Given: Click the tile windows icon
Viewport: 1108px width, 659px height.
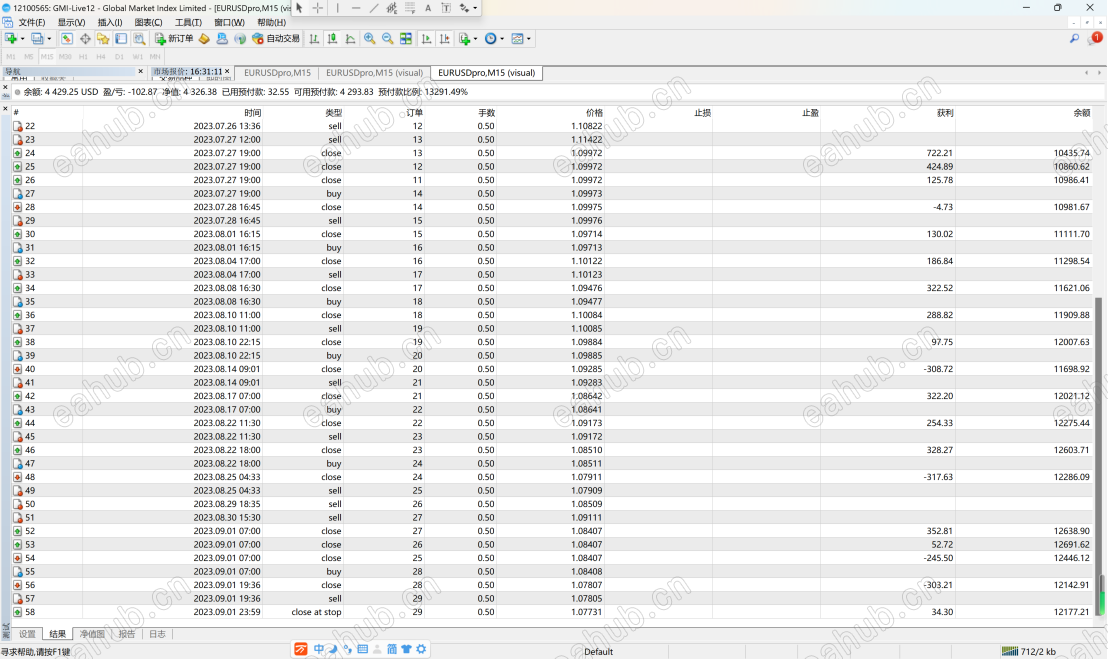Looking at the screenshot, I should pyautogui.click(x=406, y=39).
